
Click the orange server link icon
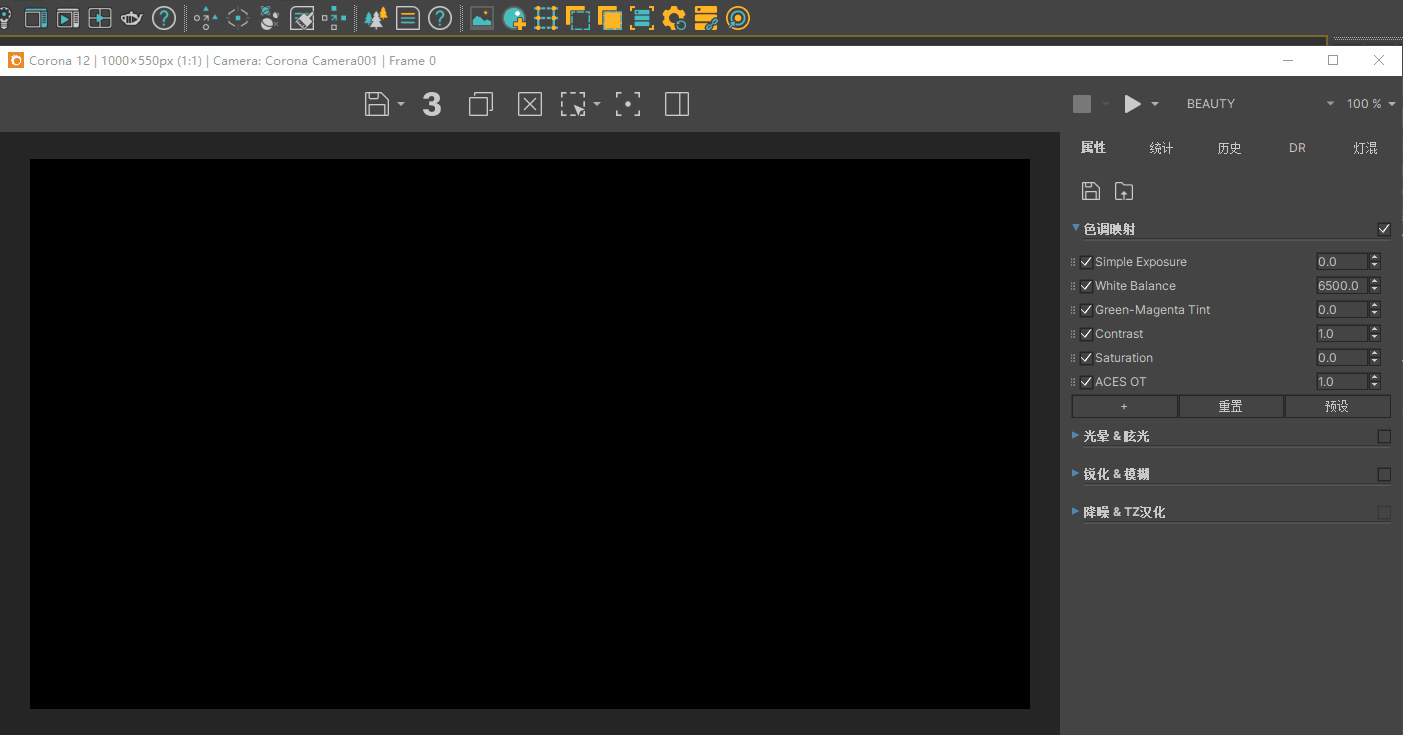[706, 18]
